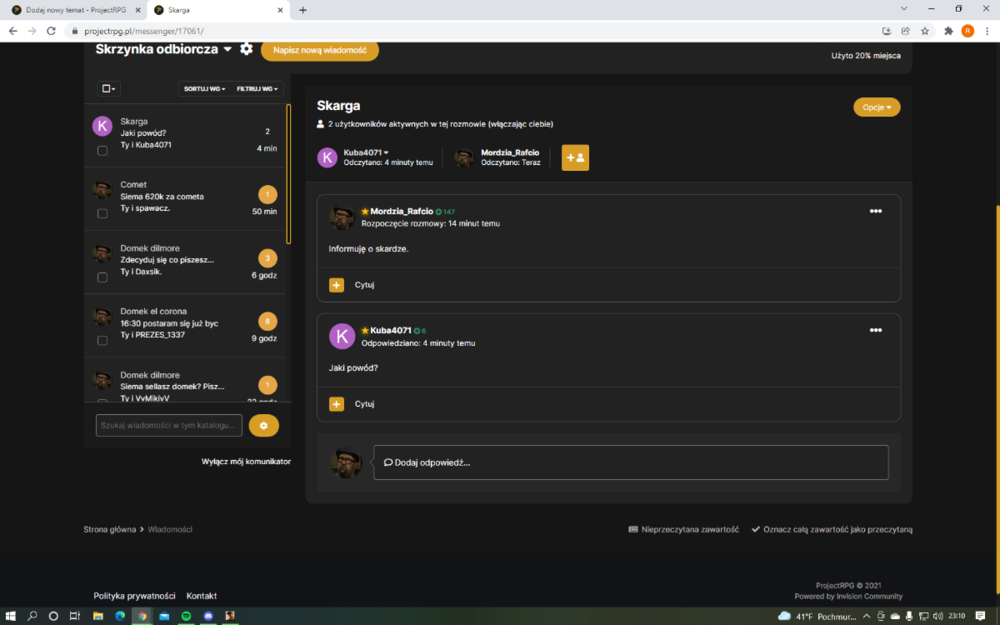This screenshot has width=1000, height=625.
Task: Click Cytuj under Kuba4071's message
Action: [x=364, y=404]
